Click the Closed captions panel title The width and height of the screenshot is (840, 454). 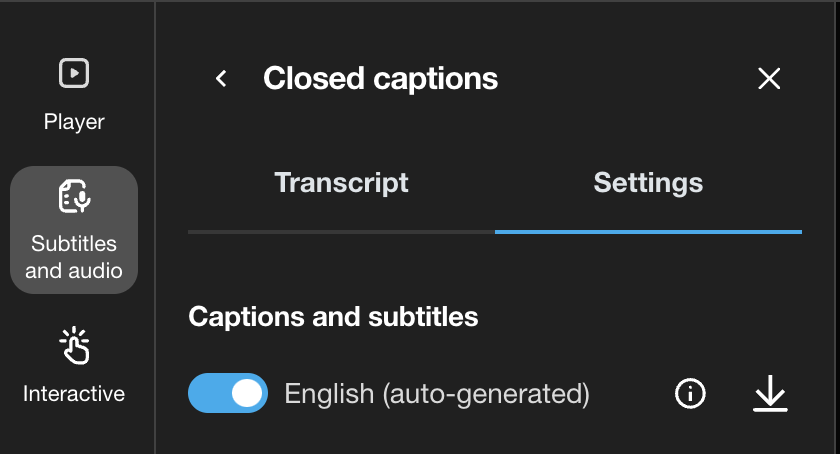click(x=380, y=78)
